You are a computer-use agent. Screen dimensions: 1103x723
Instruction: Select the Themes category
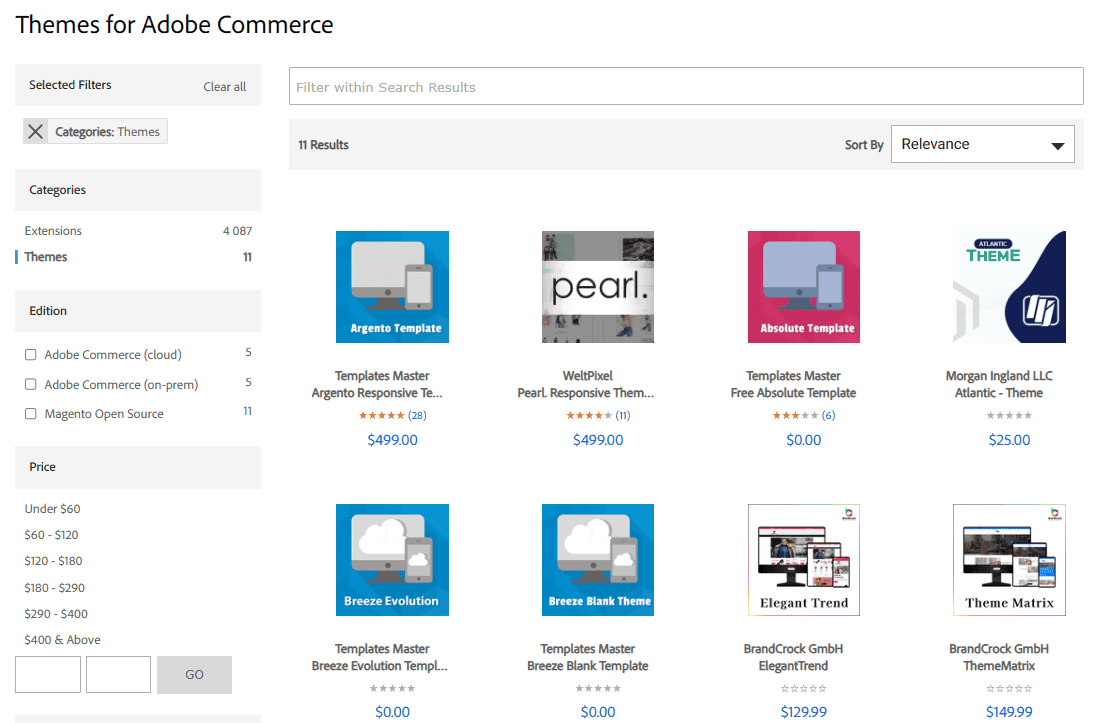(46, 257)
